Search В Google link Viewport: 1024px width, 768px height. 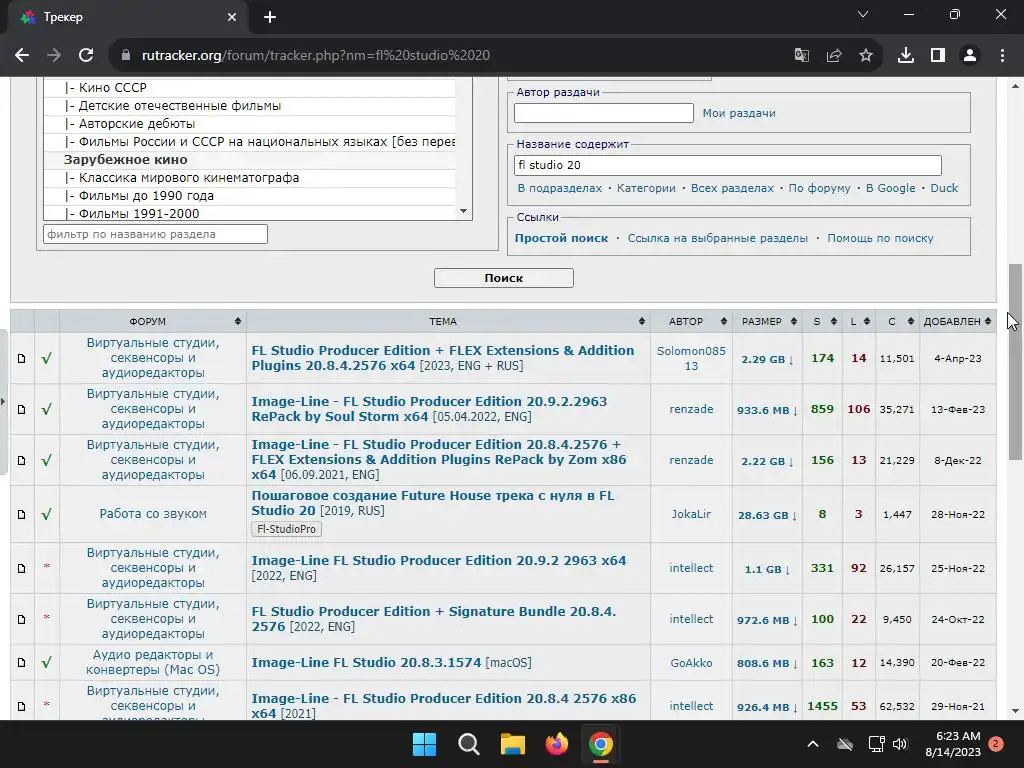(x=890, y=188)
